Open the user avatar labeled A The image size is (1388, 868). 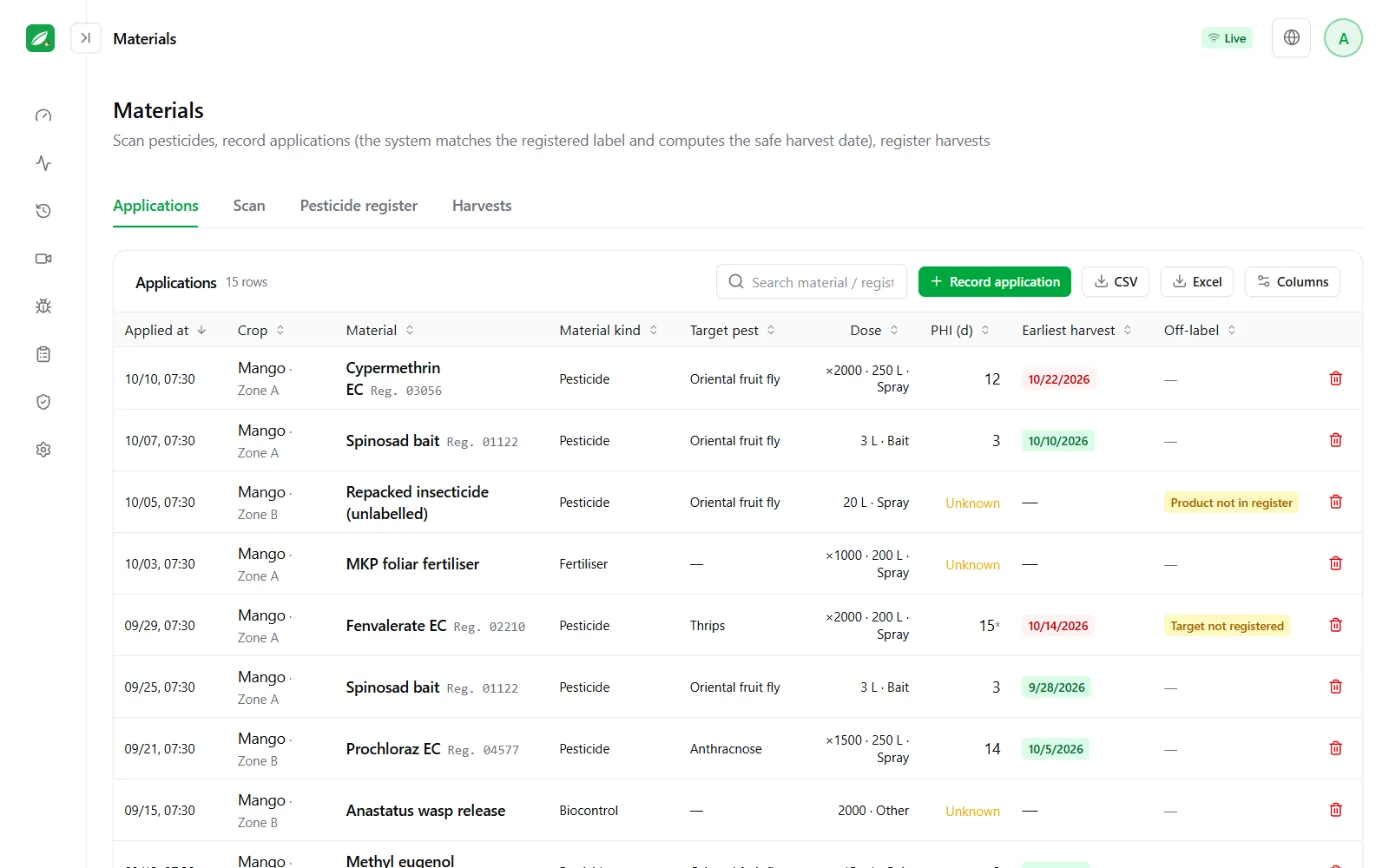coord(1343,38)
